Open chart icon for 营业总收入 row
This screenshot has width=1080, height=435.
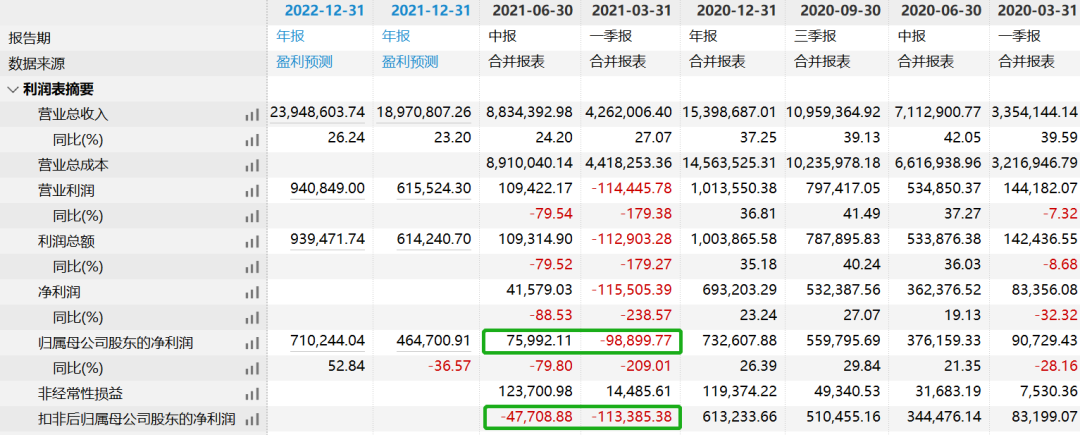pos(252,115)
